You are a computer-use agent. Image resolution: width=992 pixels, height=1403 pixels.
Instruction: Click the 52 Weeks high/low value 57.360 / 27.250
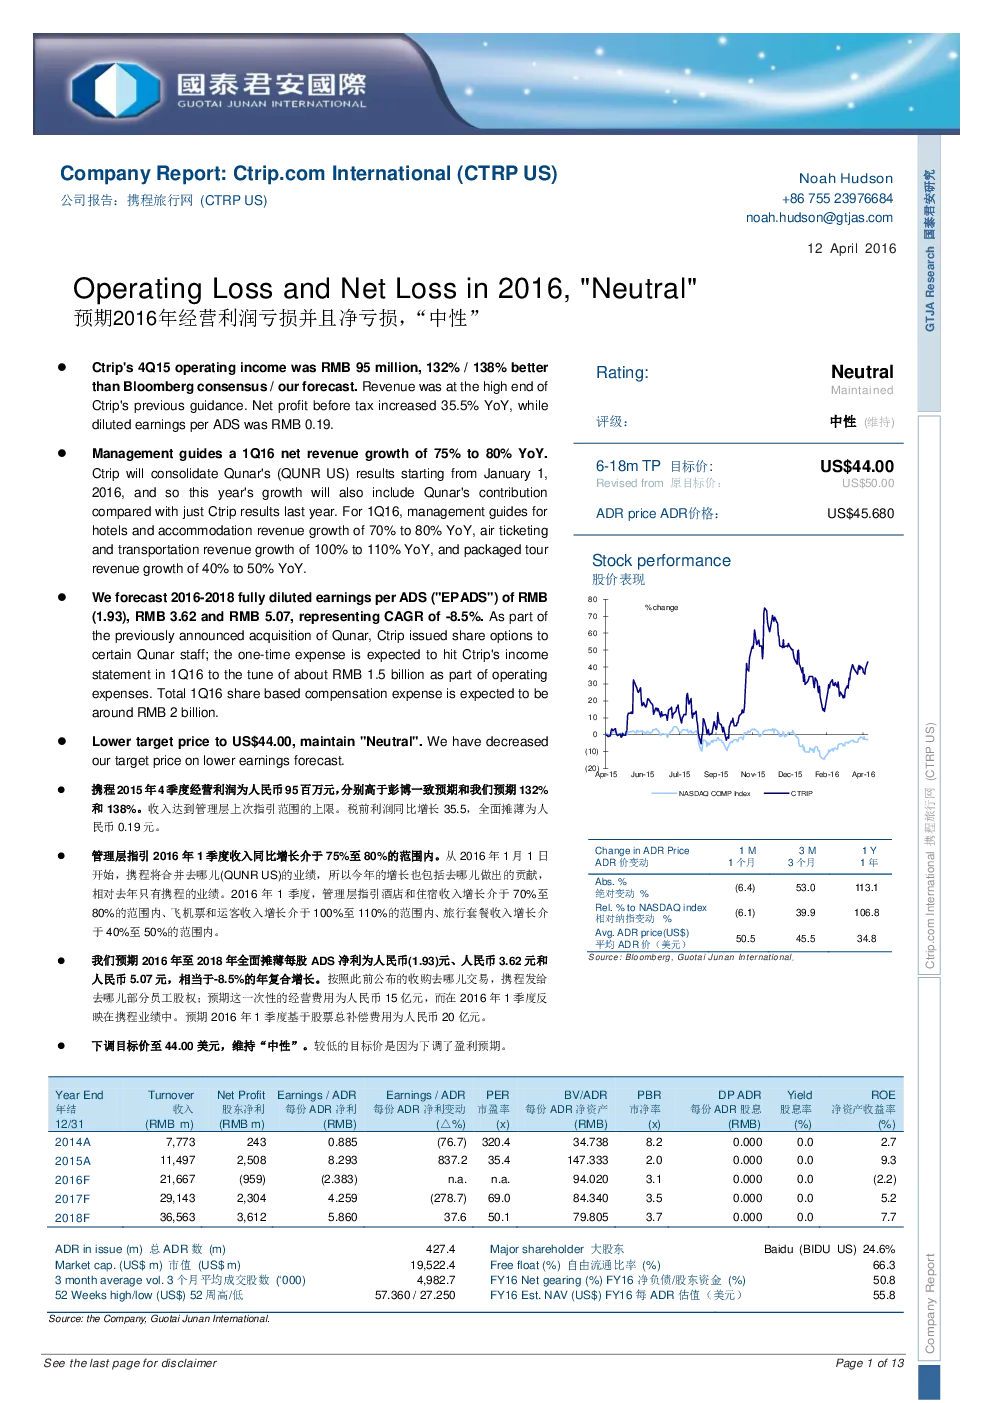coord(415,1295)
